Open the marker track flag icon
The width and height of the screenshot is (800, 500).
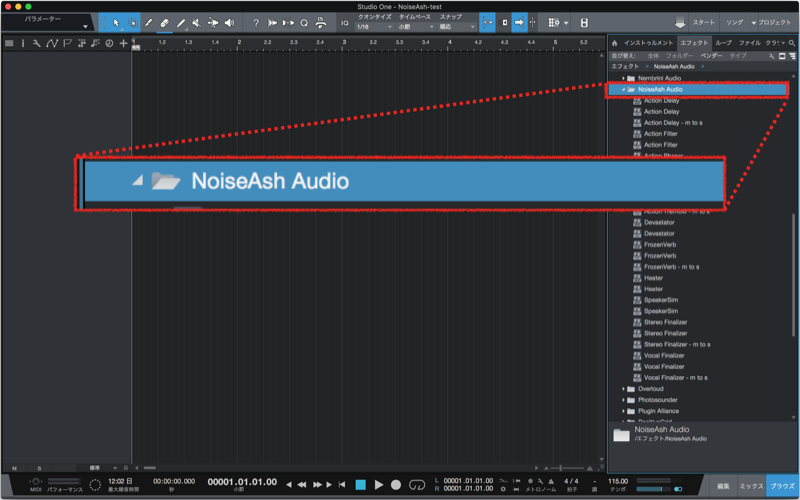click(x=67, y=43)
